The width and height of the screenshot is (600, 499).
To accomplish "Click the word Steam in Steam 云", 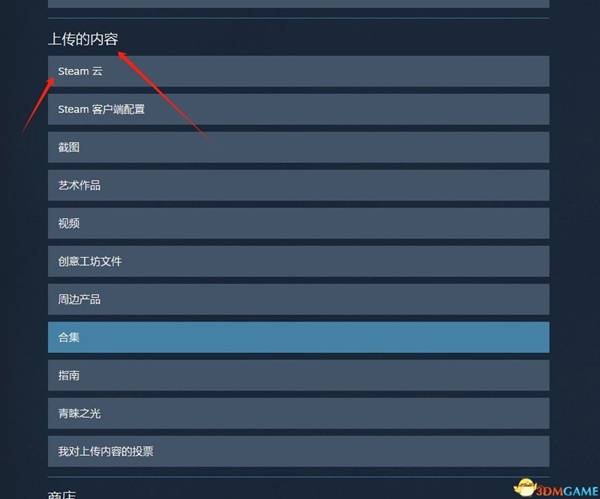I will [73, 71].
